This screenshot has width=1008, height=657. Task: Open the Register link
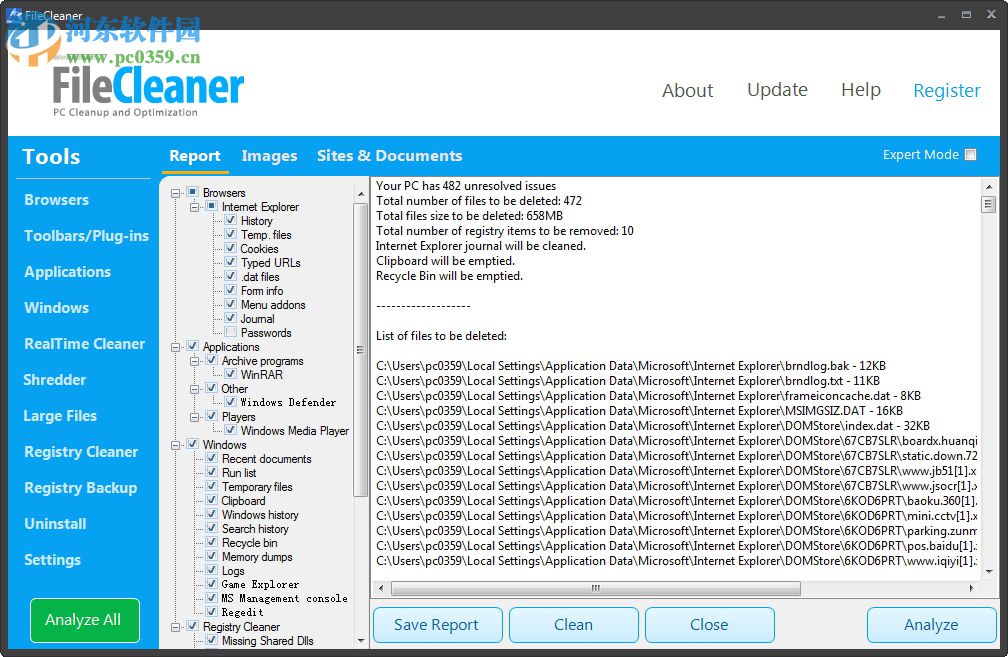(946, 90)
